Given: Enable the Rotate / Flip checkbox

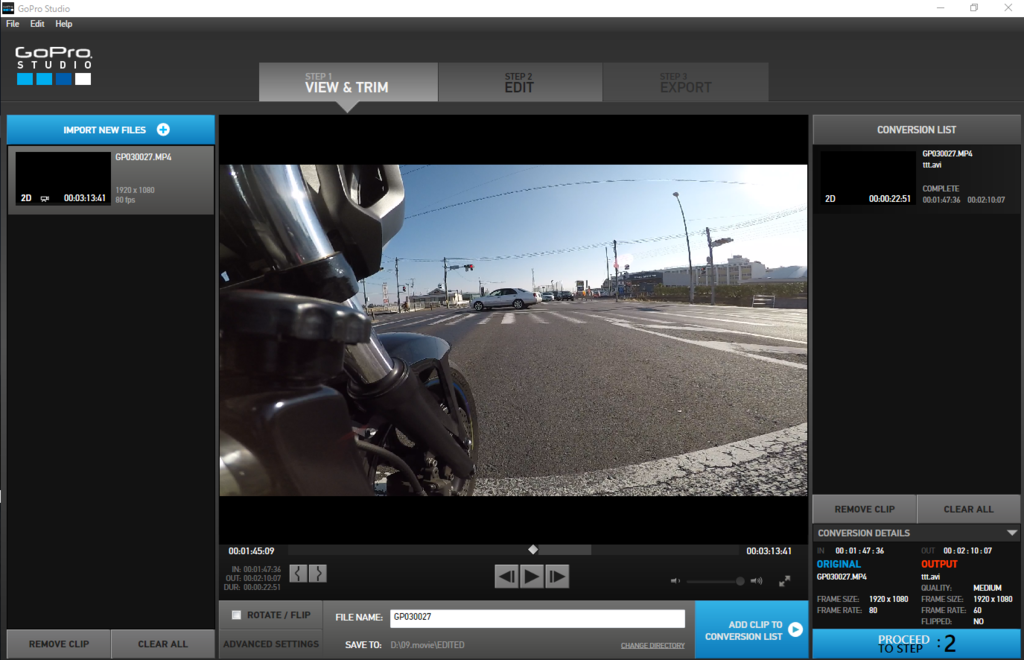Looking at the screenshot, I should (236, 615).
